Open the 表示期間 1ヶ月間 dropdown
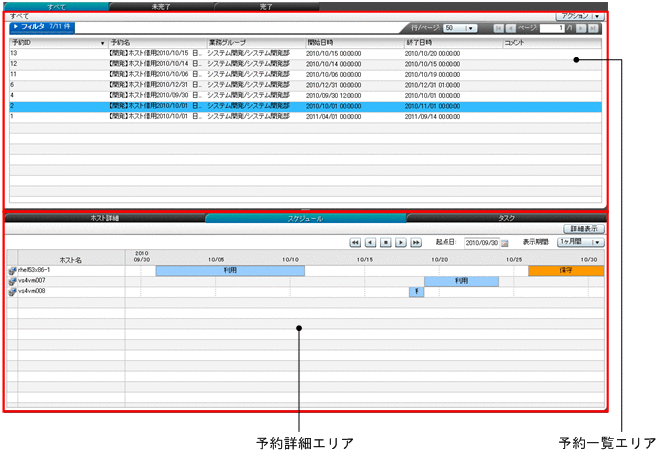The width and height of the screenshot is (660, 455). (580, 242)
